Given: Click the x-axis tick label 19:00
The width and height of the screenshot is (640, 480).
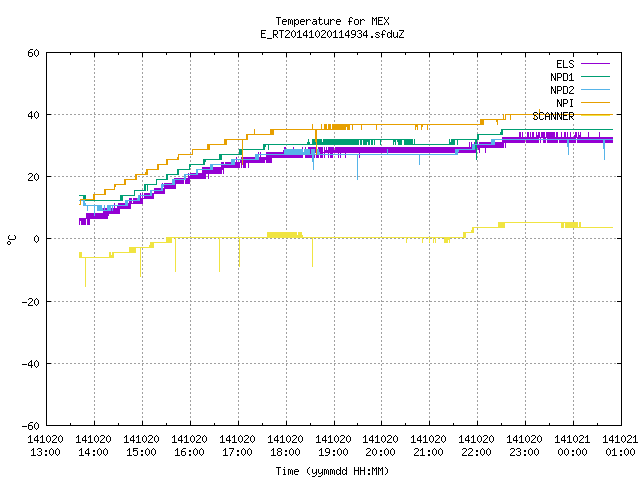Looking at the screenshot, I should point(333,452).
